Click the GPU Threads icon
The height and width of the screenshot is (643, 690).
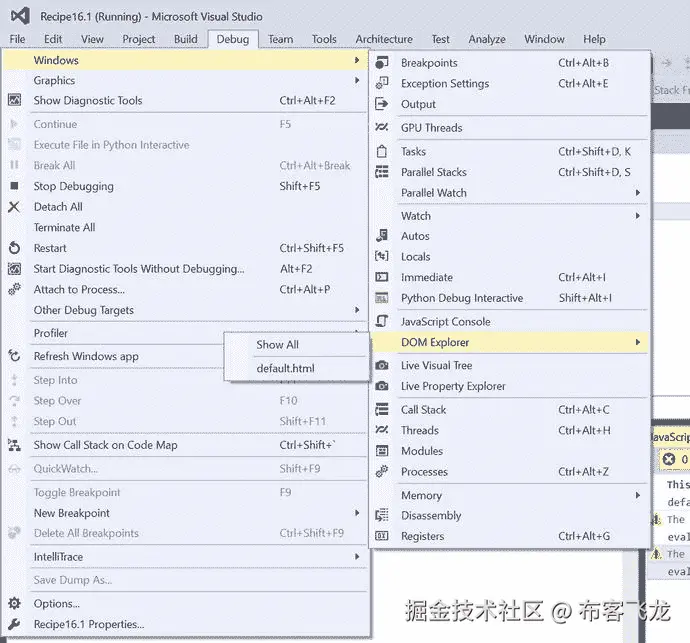[382, 127]
